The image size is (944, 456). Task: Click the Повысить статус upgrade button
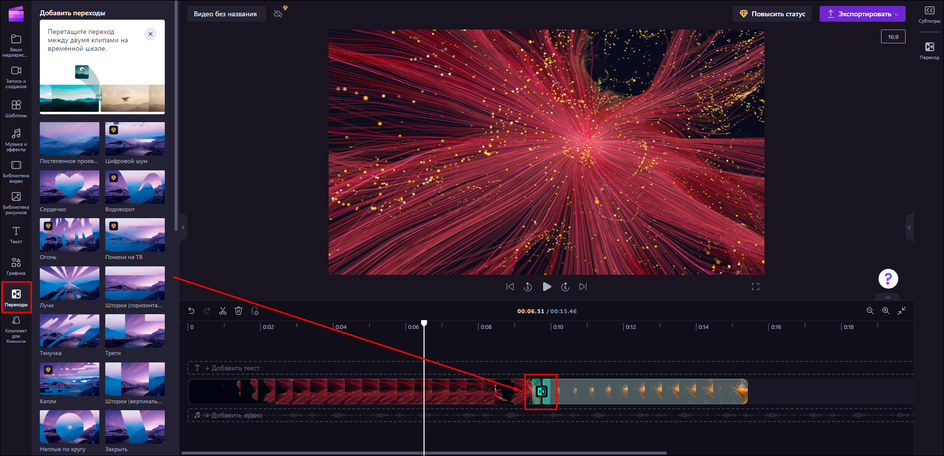pos(770,14)
